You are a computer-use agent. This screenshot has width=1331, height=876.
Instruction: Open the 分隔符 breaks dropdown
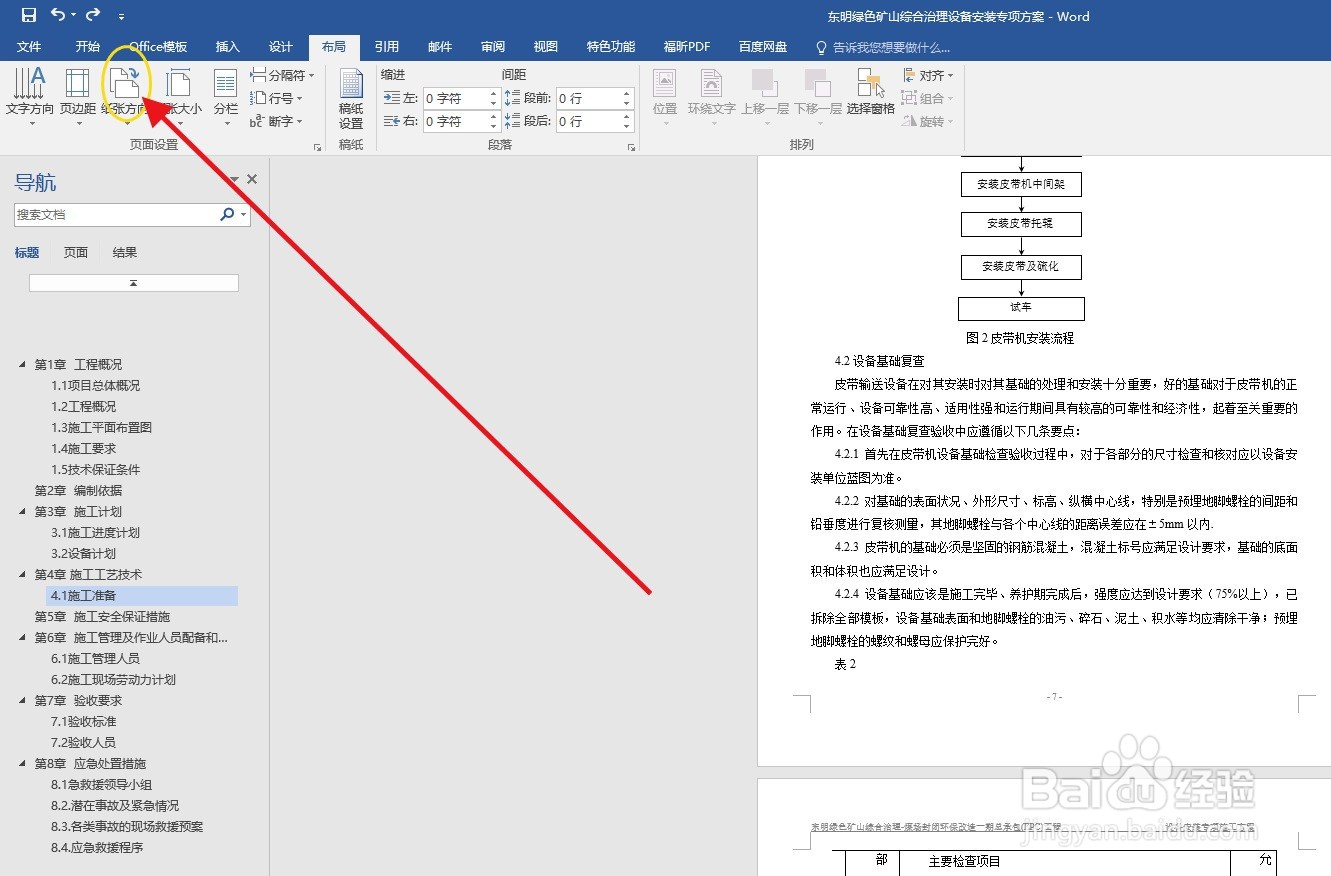point(283,74)
